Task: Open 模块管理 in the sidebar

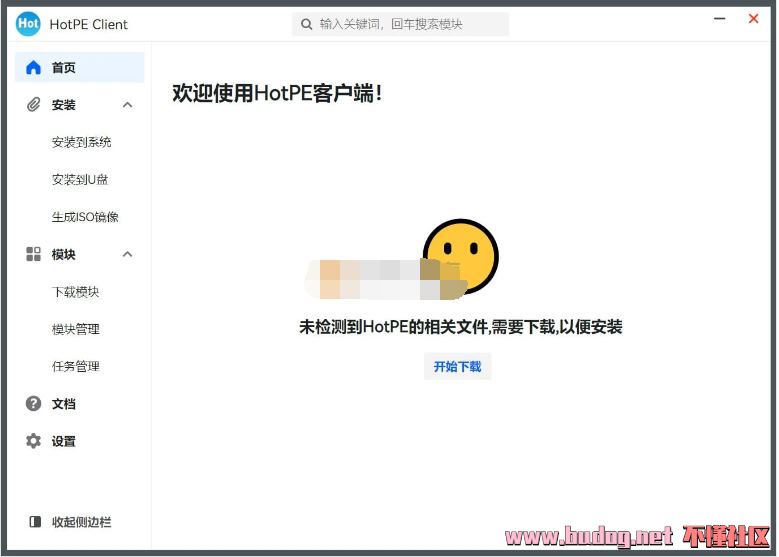Action: pyautogui.click(x=76, y=329)
